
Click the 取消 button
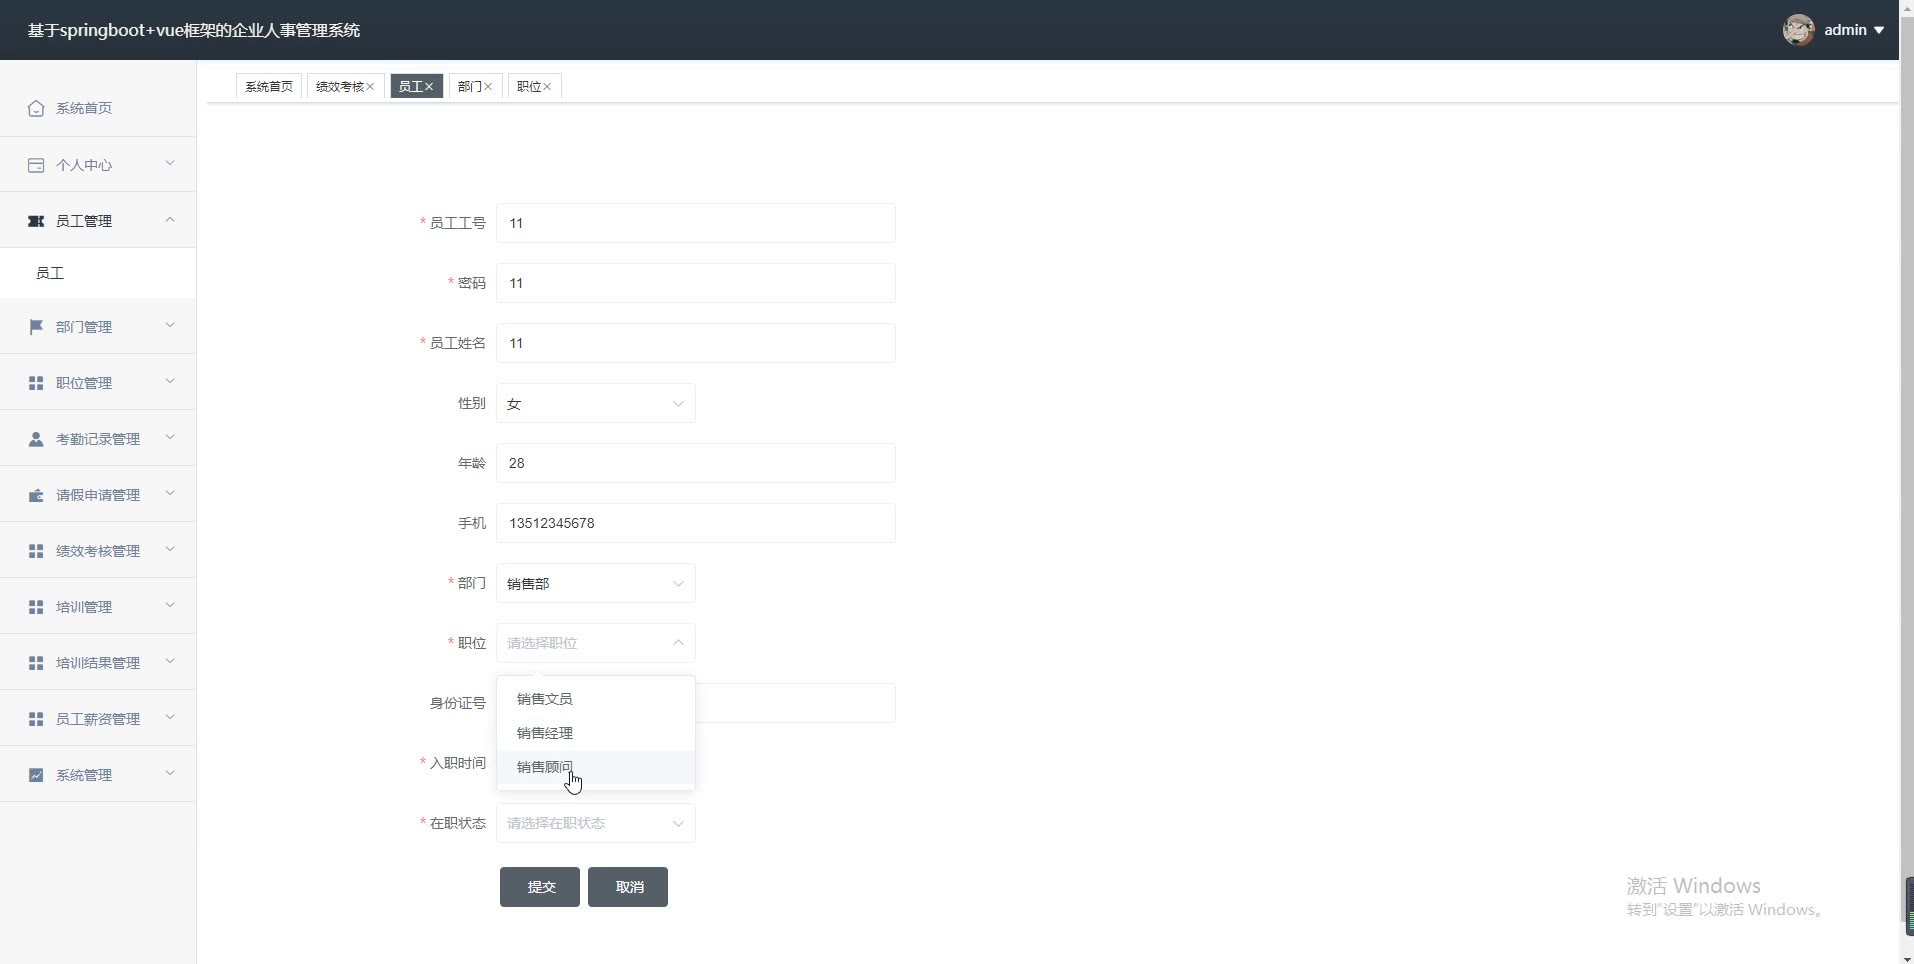click(x=628, y=887)
